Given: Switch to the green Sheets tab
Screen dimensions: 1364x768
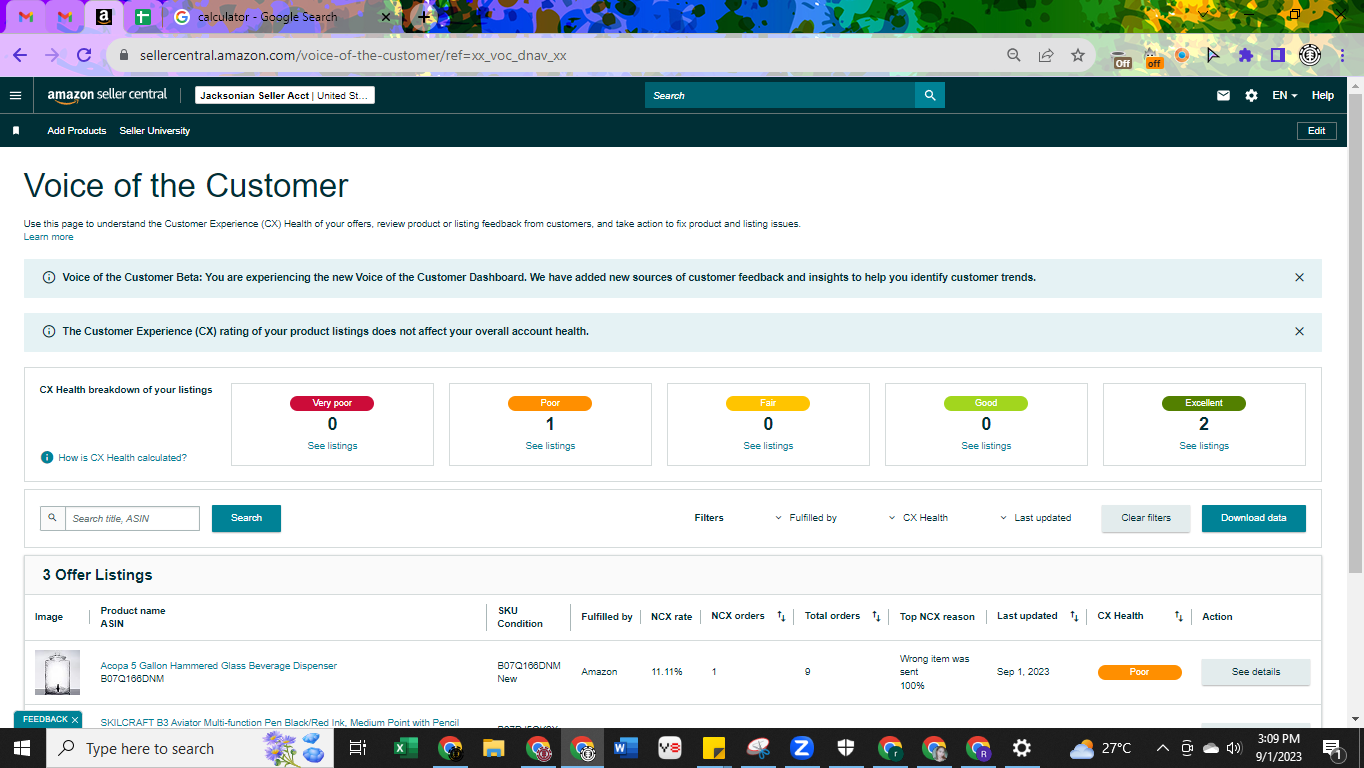Looking at the screenshot, I should (143, 17).
